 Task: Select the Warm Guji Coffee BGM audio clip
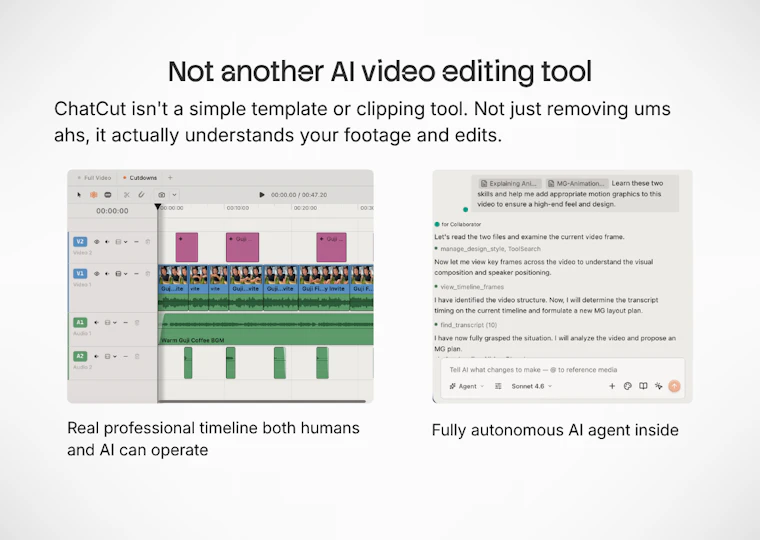[266, 330]
